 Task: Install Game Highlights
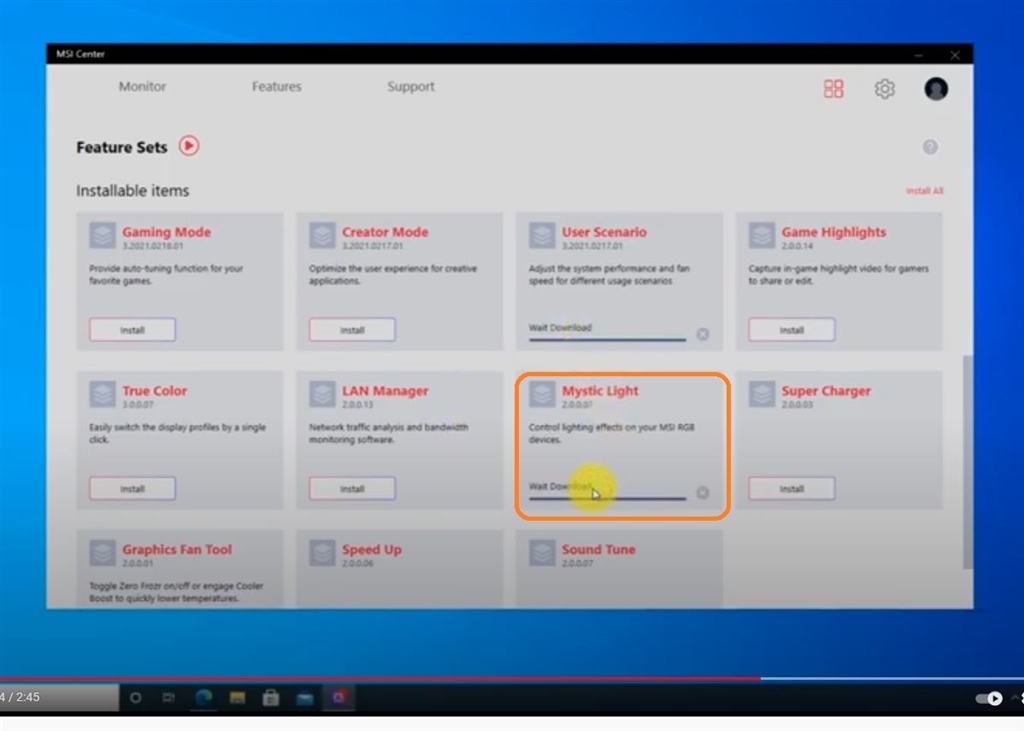click(792, 330)
